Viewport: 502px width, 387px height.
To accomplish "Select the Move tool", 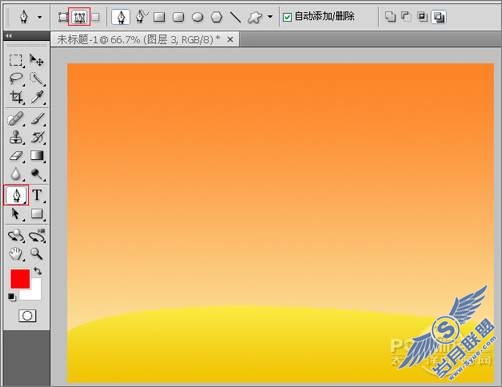I will coord(36,60).
